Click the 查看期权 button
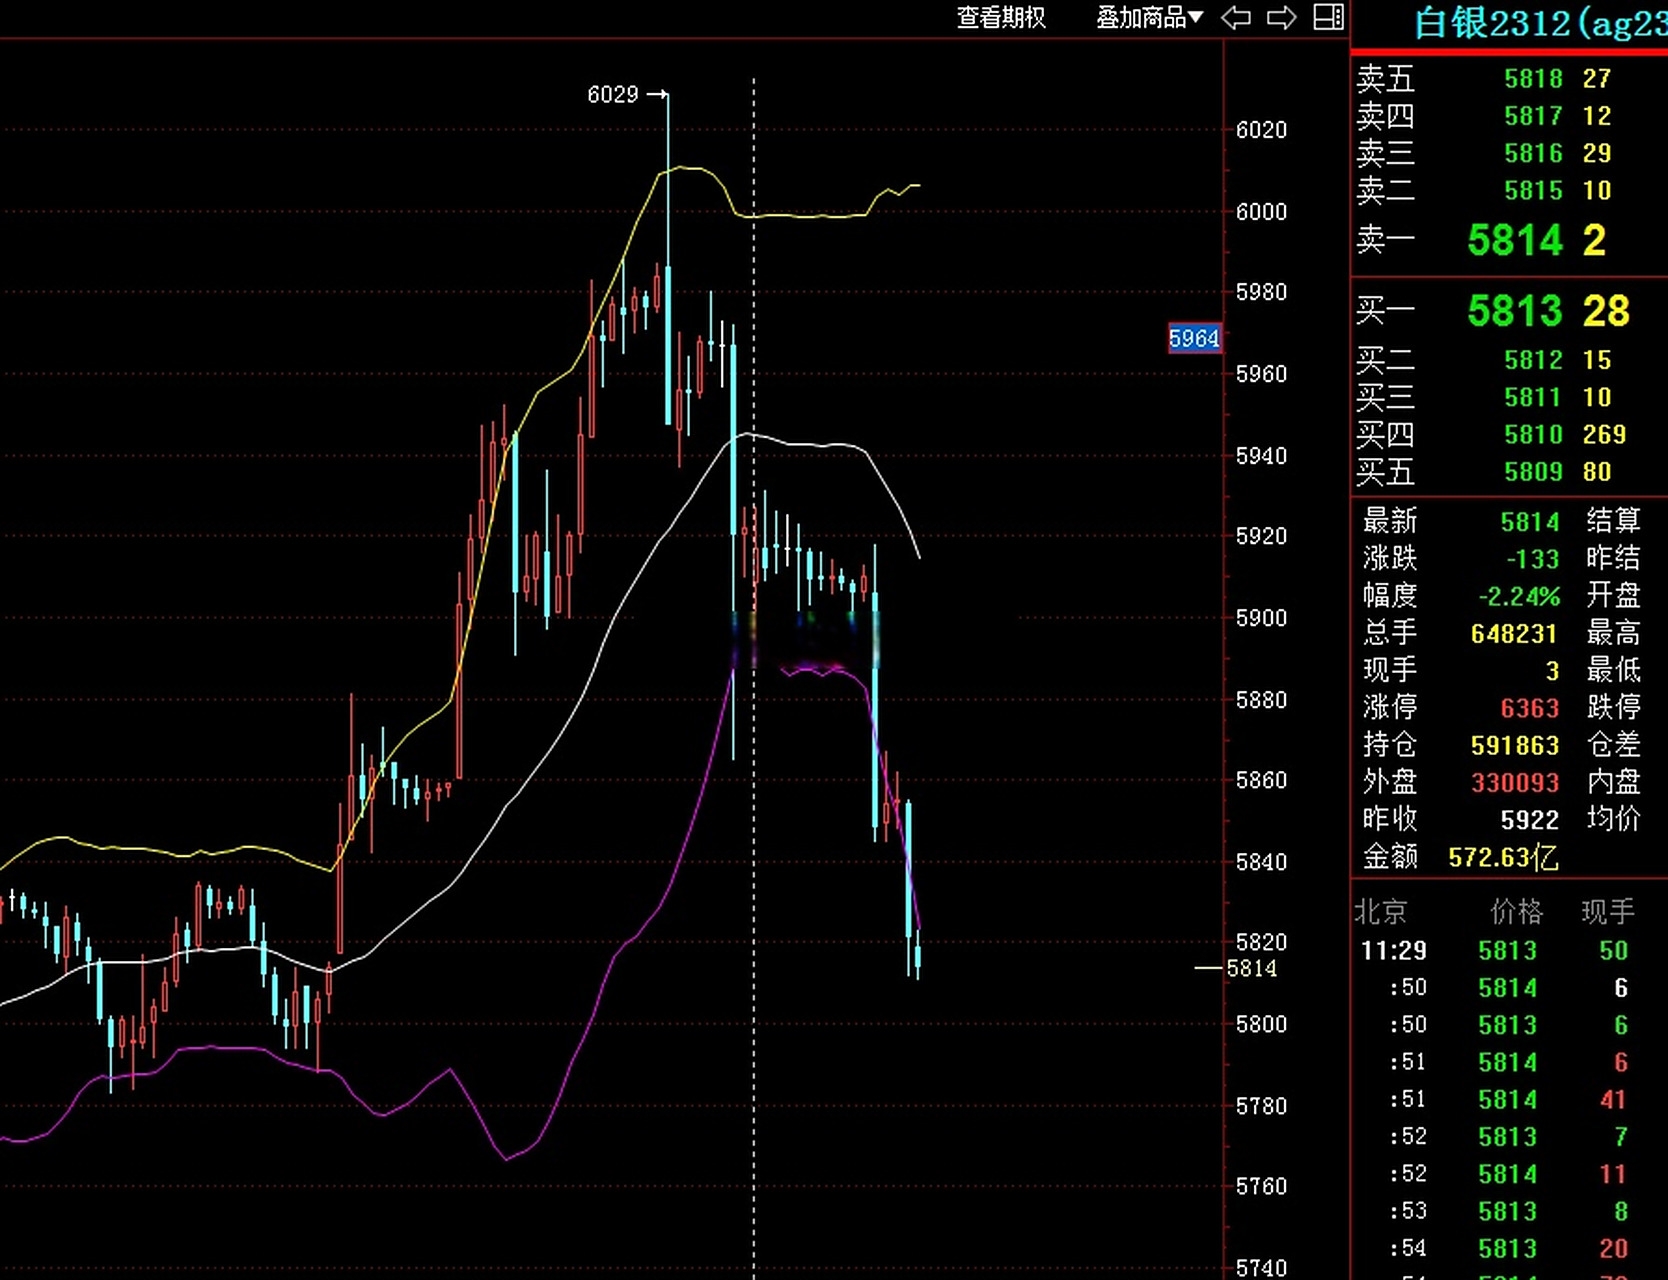Screen dimensions: 1668x1280 pyautogui.click(x=1001, y=18)
